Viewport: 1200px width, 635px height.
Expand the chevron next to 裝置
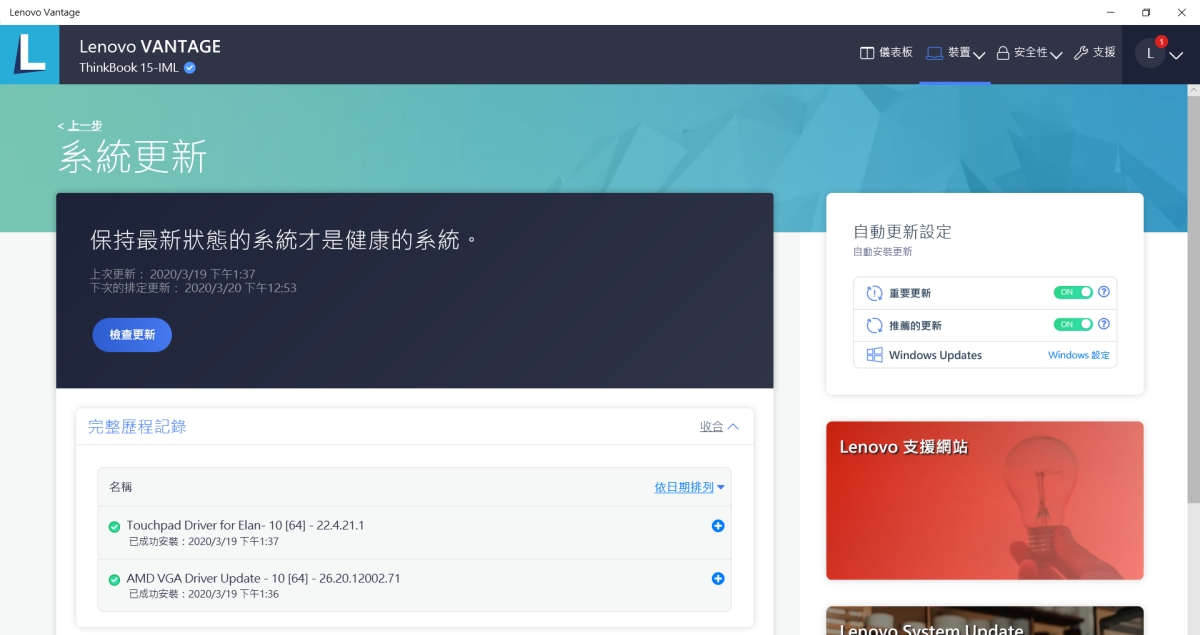(979, 55)
